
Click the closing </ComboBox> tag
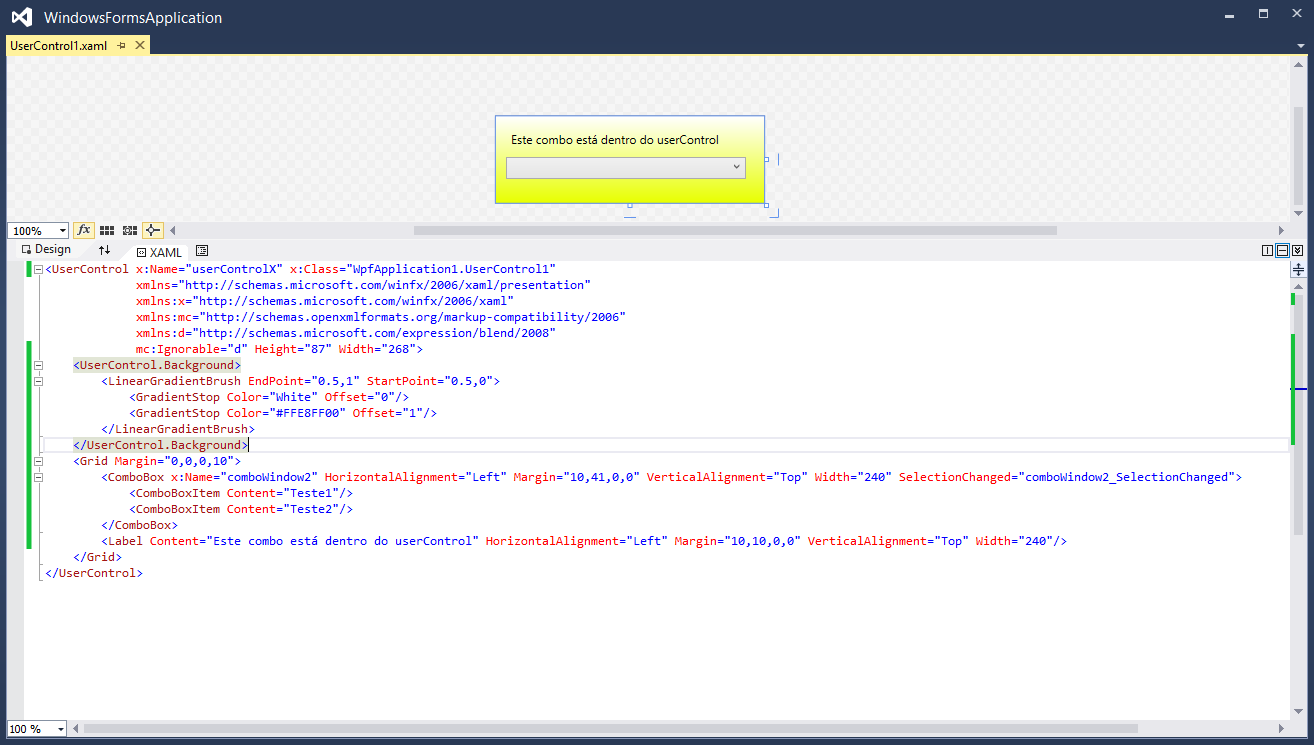139,525
